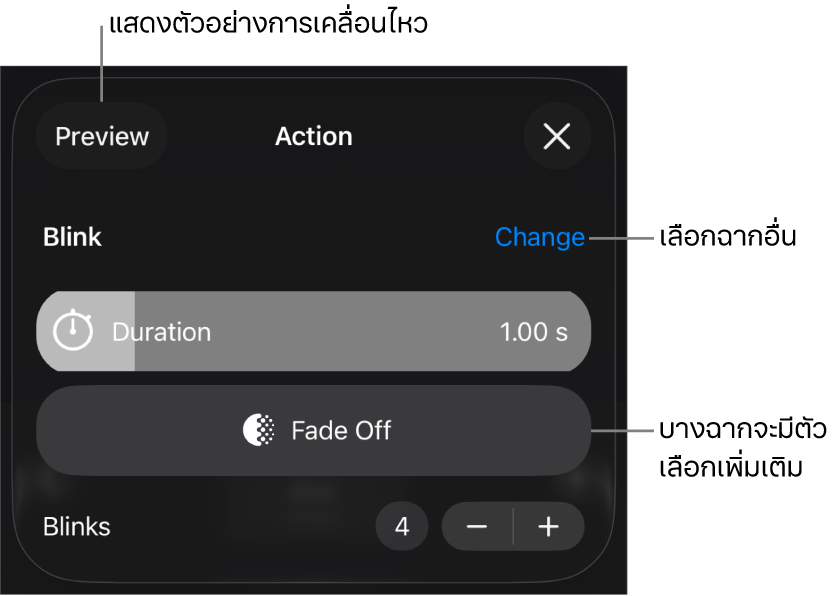Click the stopwatch icon in Duration
Image resolution: width=835 pixels, height=596 pixels.
[x=72, y=331]
